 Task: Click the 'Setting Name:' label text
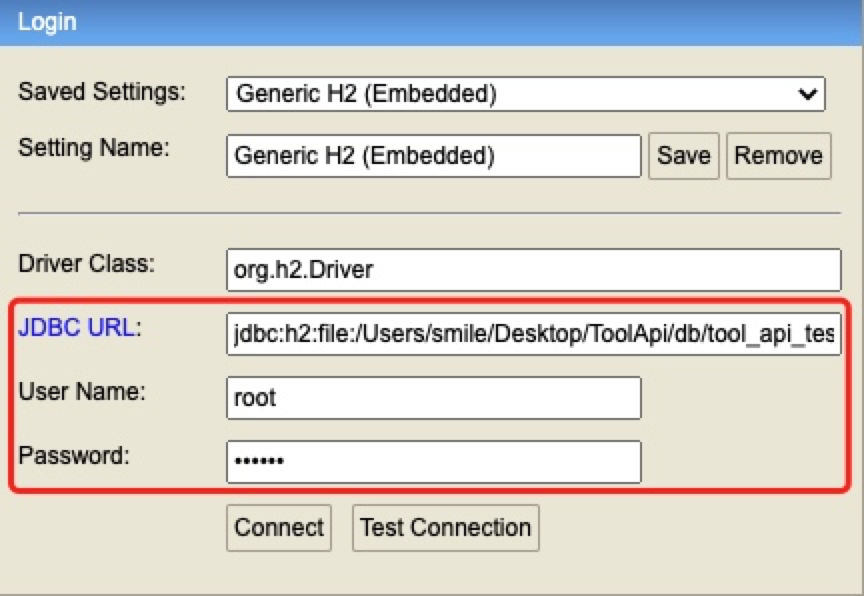tap(94, 148)
